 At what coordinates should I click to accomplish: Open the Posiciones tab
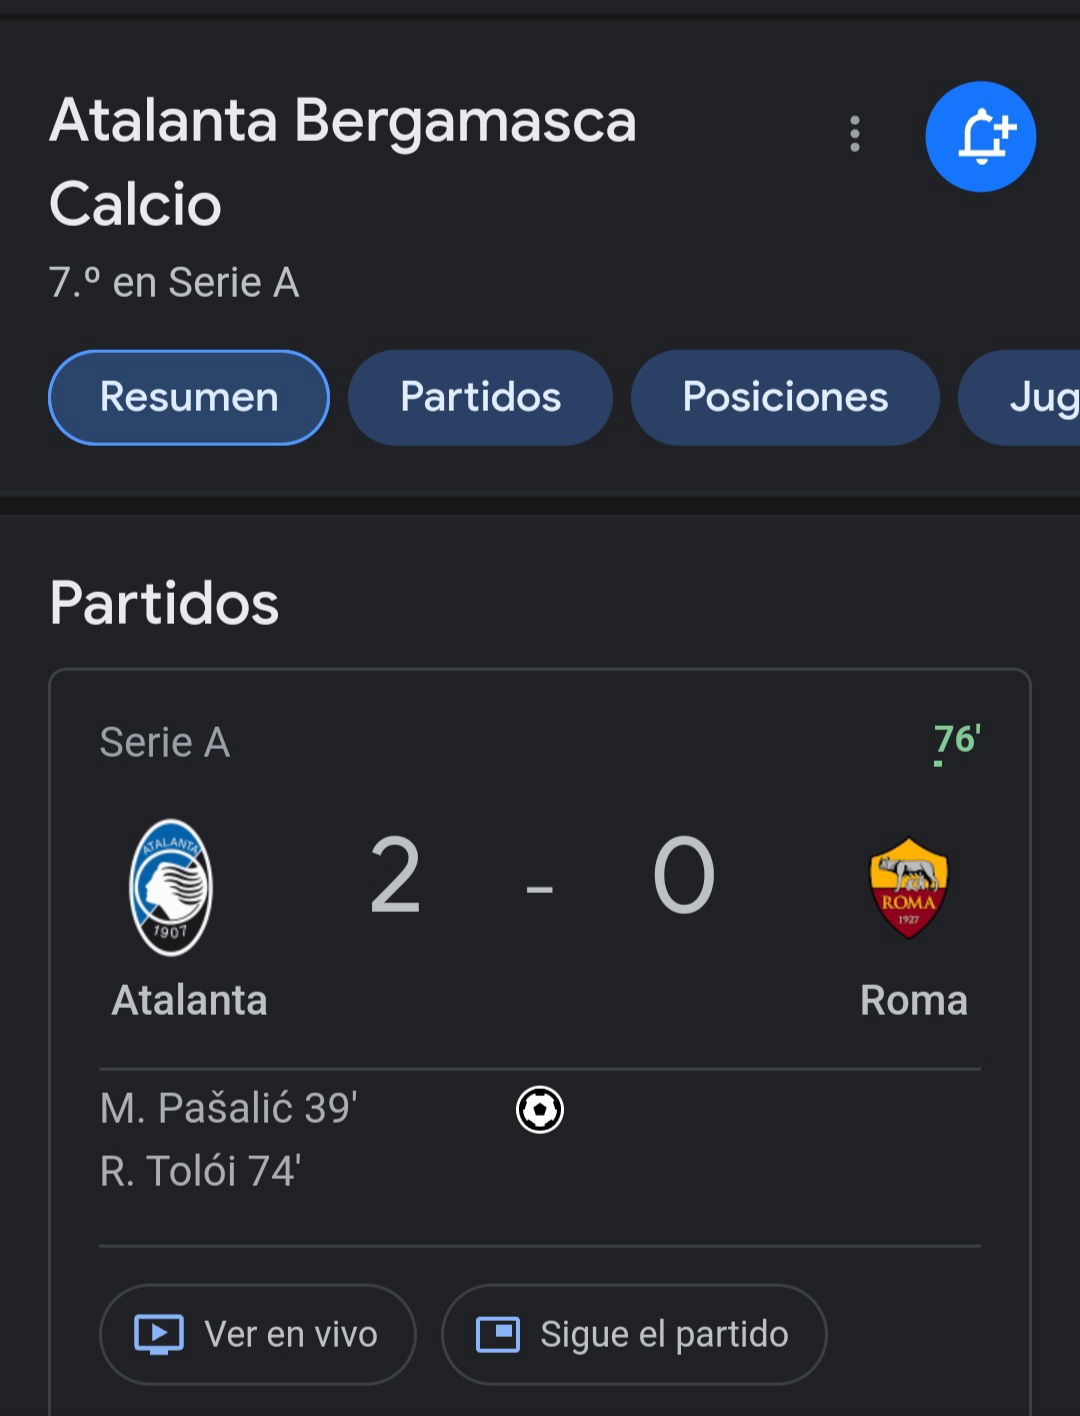(785, 397)
